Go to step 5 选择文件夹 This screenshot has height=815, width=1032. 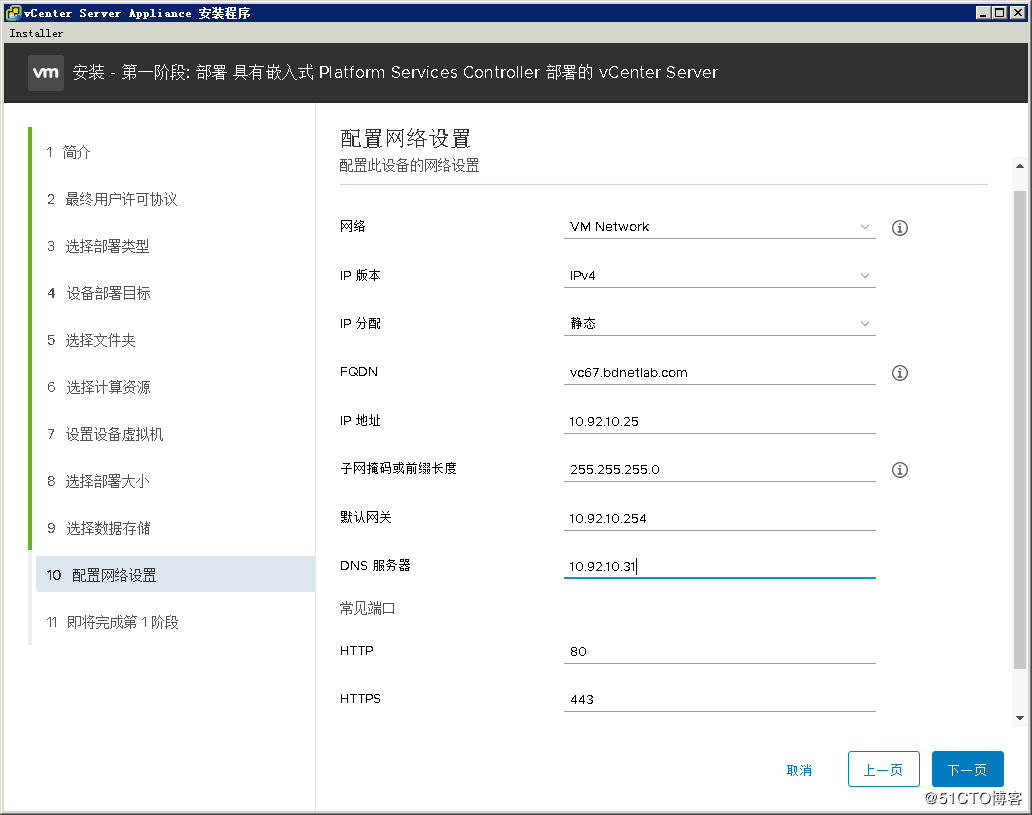[x=91, y=340]
